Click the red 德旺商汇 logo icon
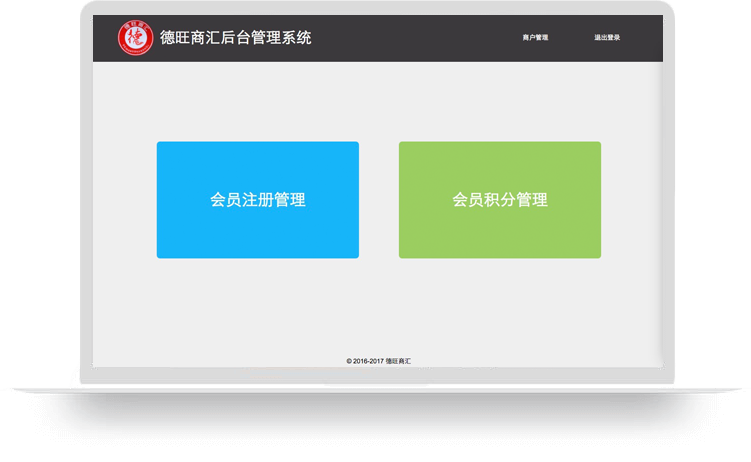 136,37
